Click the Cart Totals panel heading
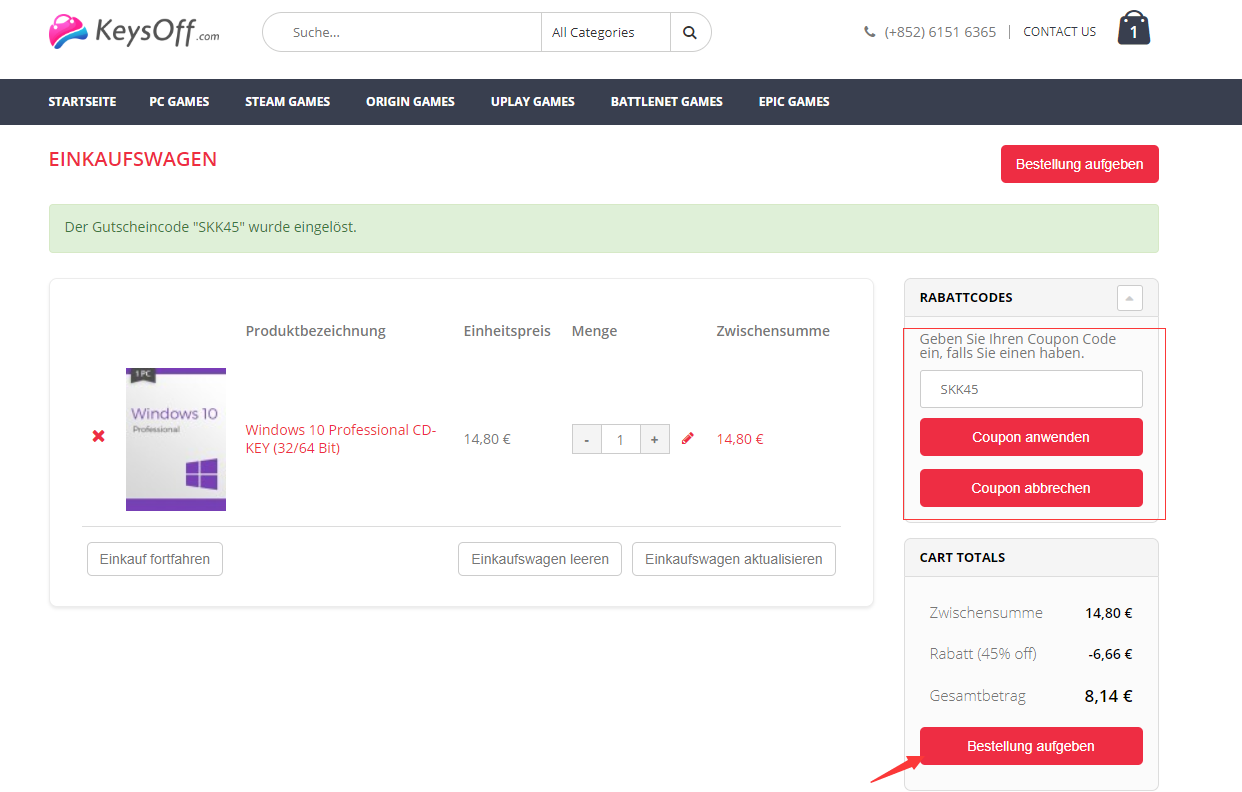 pyautogui.click(x=962, y=557)
